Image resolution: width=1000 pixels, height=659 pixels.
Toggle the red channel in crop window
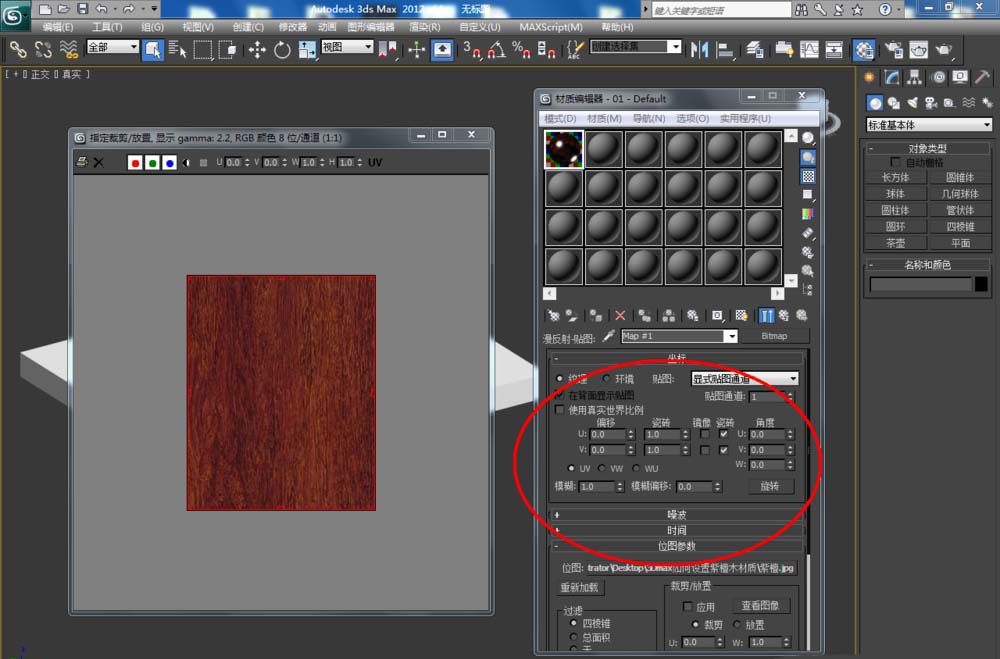coord(135,163)
